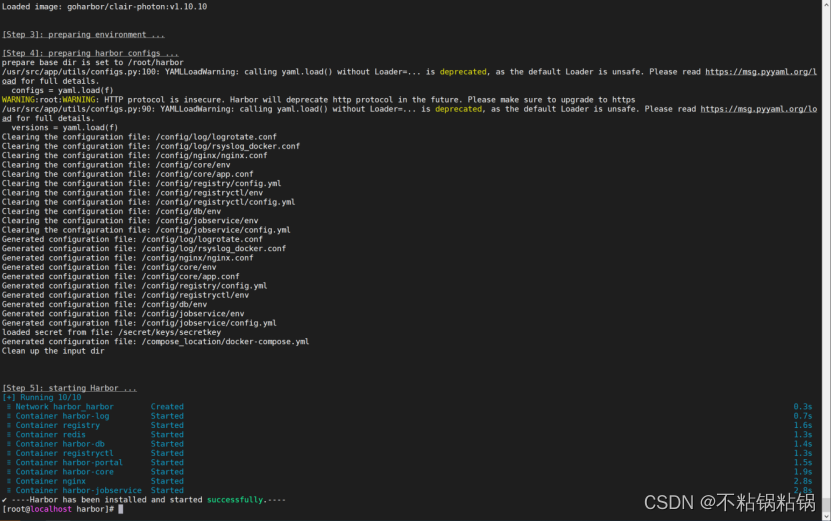Click Clearing line for /config/core/env
This screenshot has height=522, width=831.
[x=116, y=165]
